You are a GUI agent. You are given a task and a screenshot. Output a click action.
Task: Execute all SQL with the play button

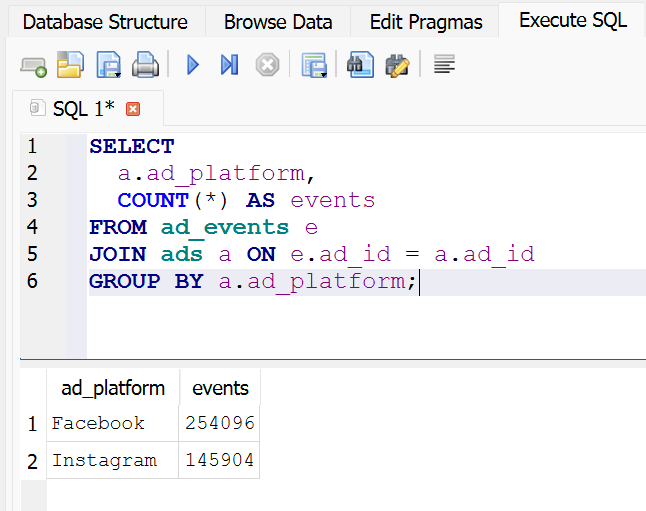[193, 66]
